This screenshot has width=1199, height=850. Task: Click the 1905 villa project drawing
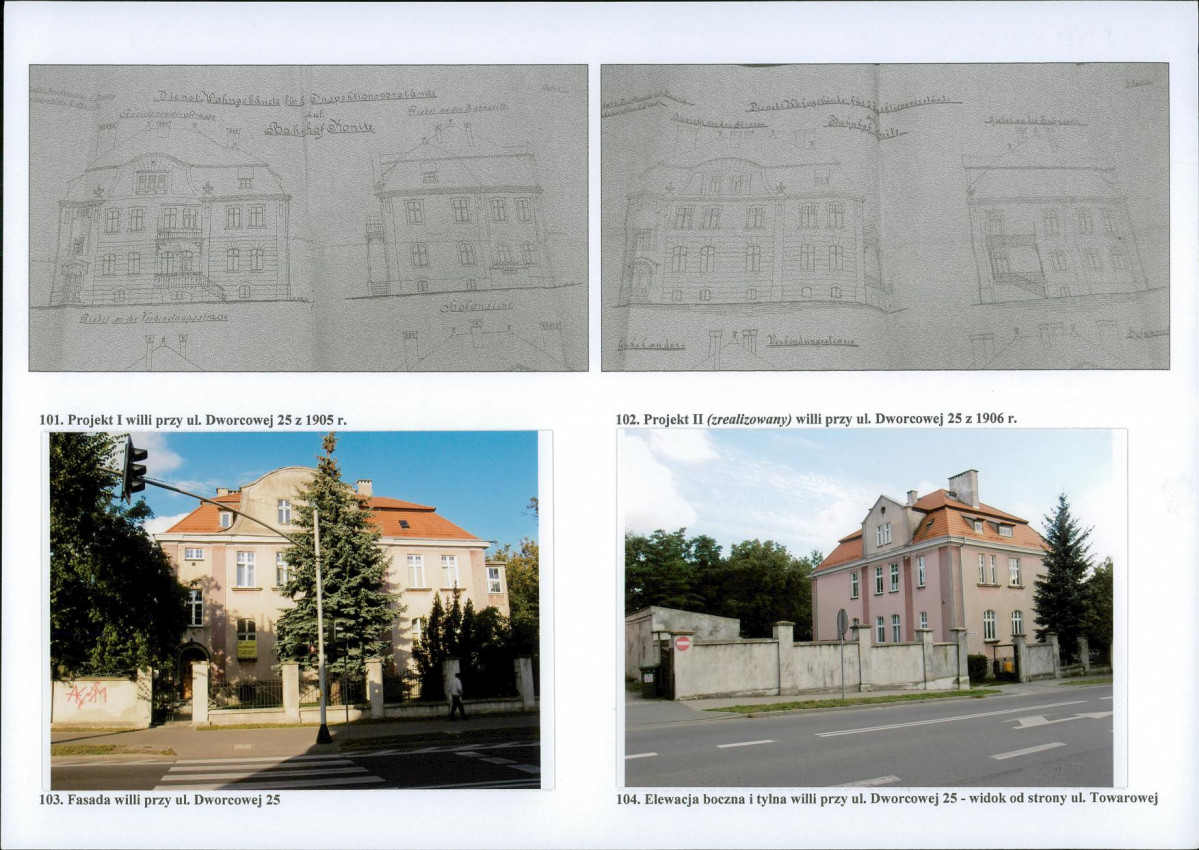(308, 218)
